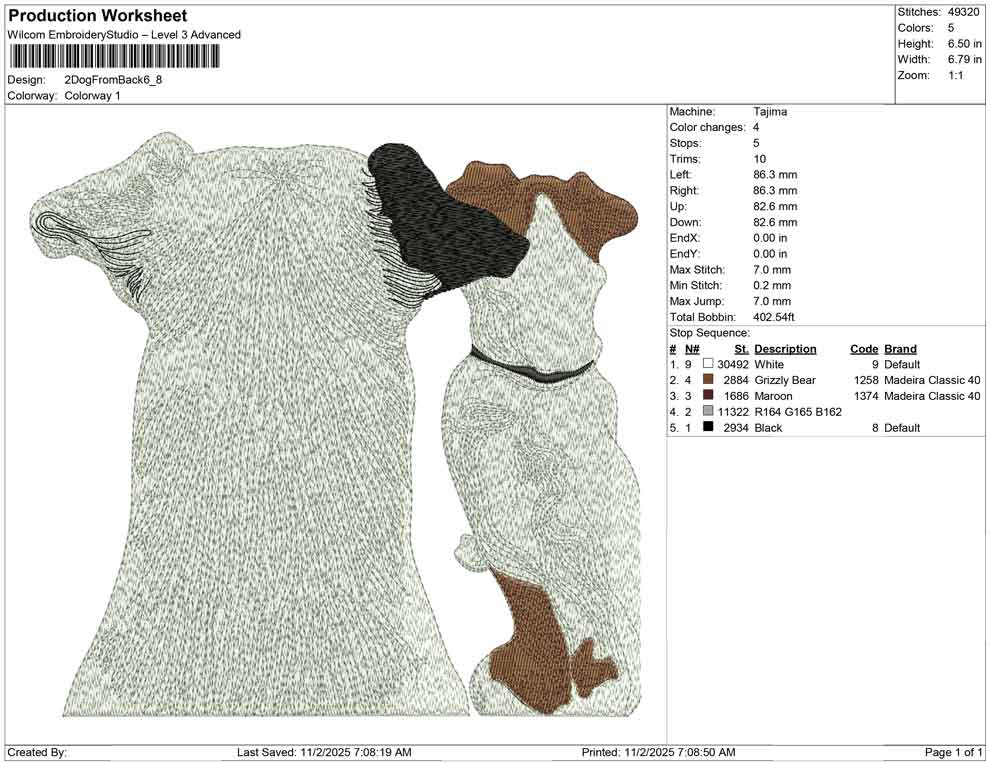This screenshot has width=990, height=762.
Task: Click the Machine value Tajima
Action: 770,112
